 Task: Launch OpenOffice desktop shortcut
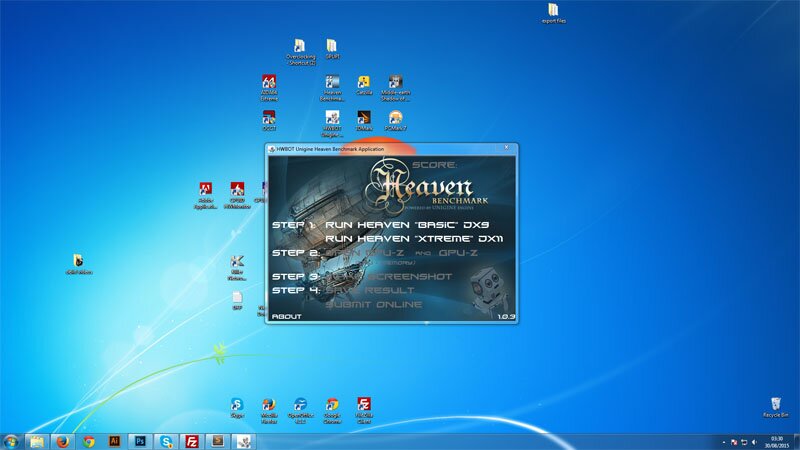[x=301, y=410]
